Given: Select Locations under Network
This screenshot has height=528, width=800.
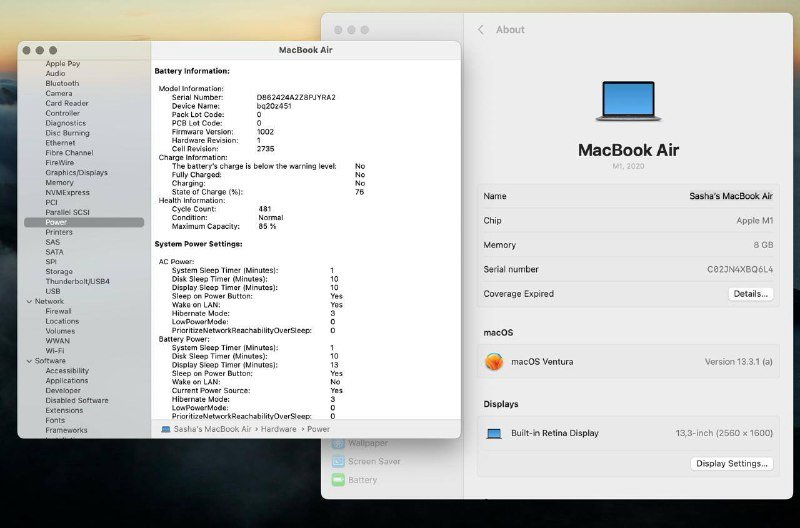Looking at the screenshot, I should 62,321.
